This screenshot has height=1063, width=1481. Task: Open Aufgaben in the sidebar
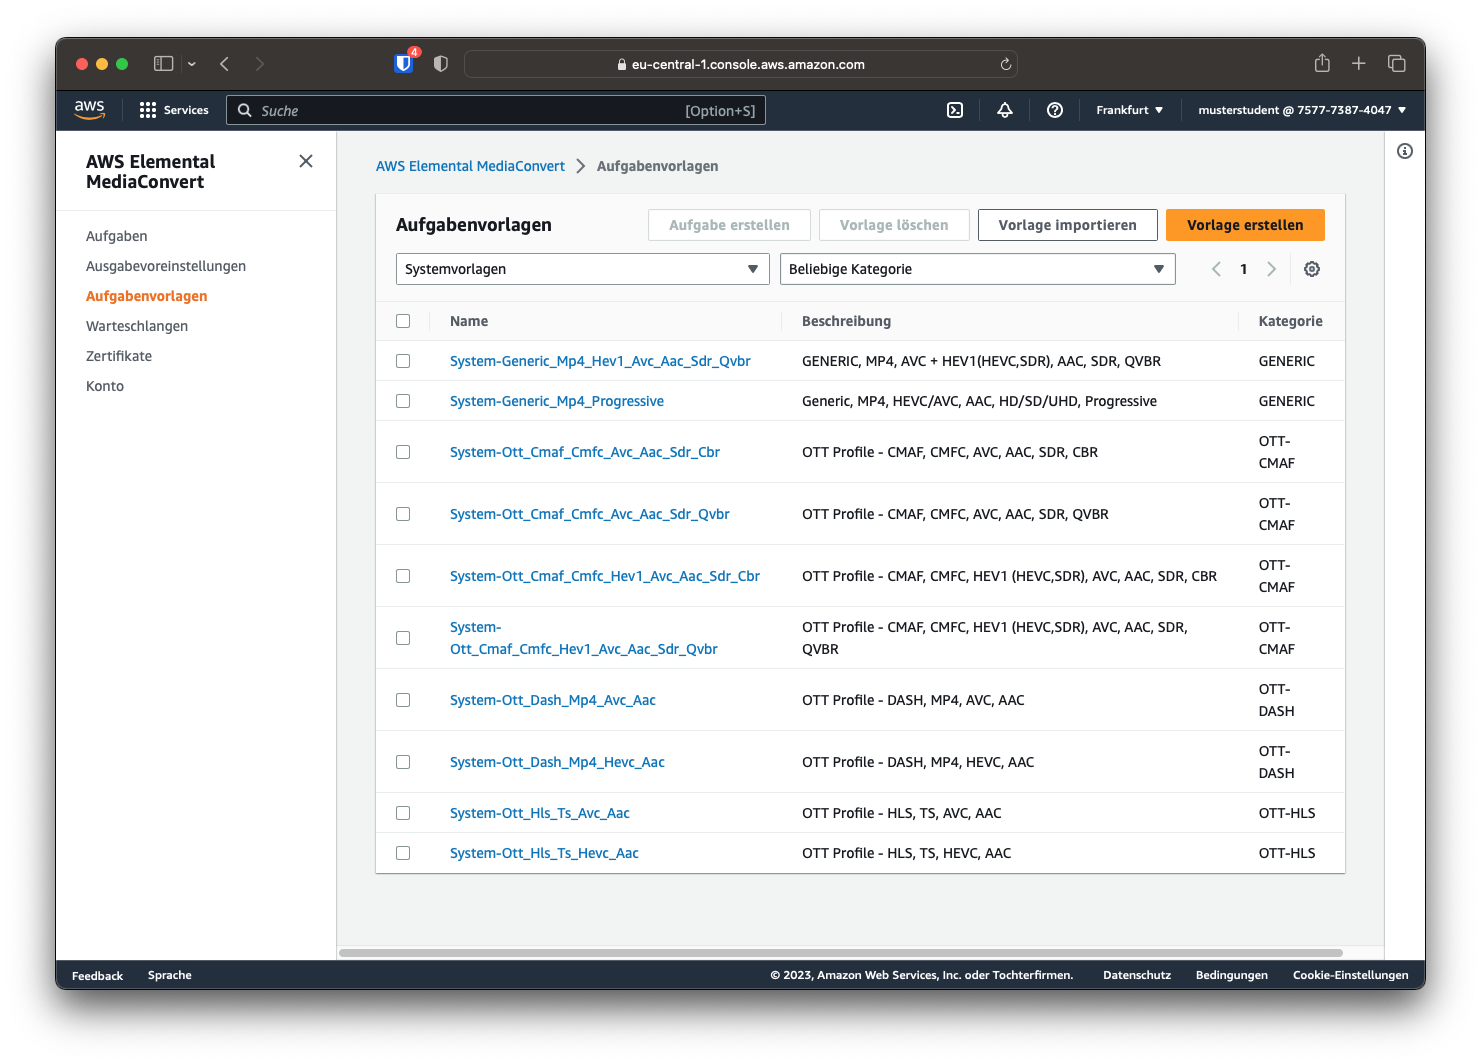[x=117, y=236]
